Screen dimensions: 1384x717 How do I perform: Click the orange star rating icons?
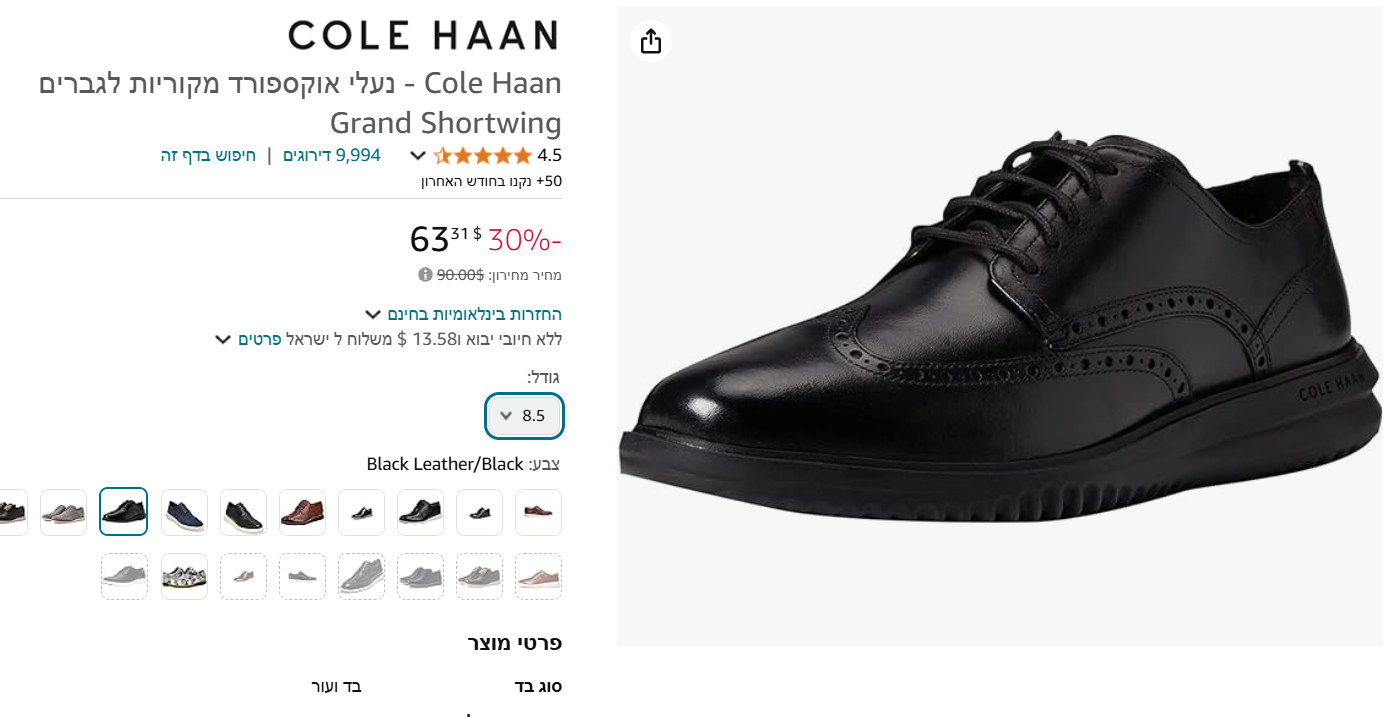(483, 155)
